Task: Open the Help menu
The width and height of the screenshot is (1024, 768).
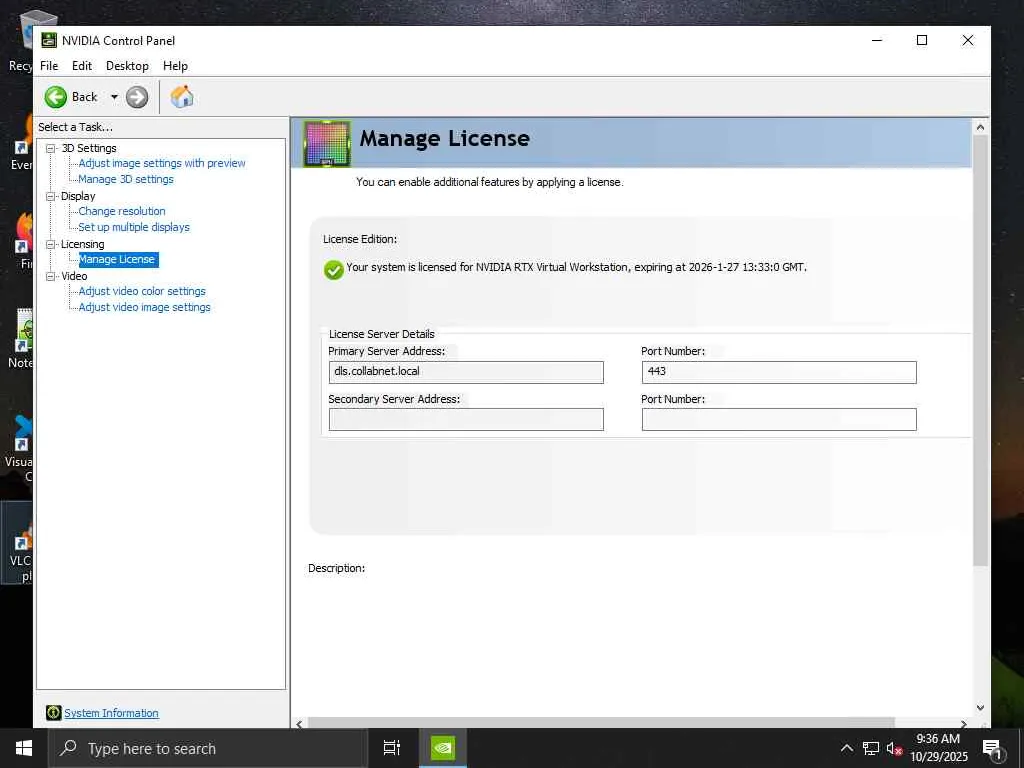Action: point(175,66)
